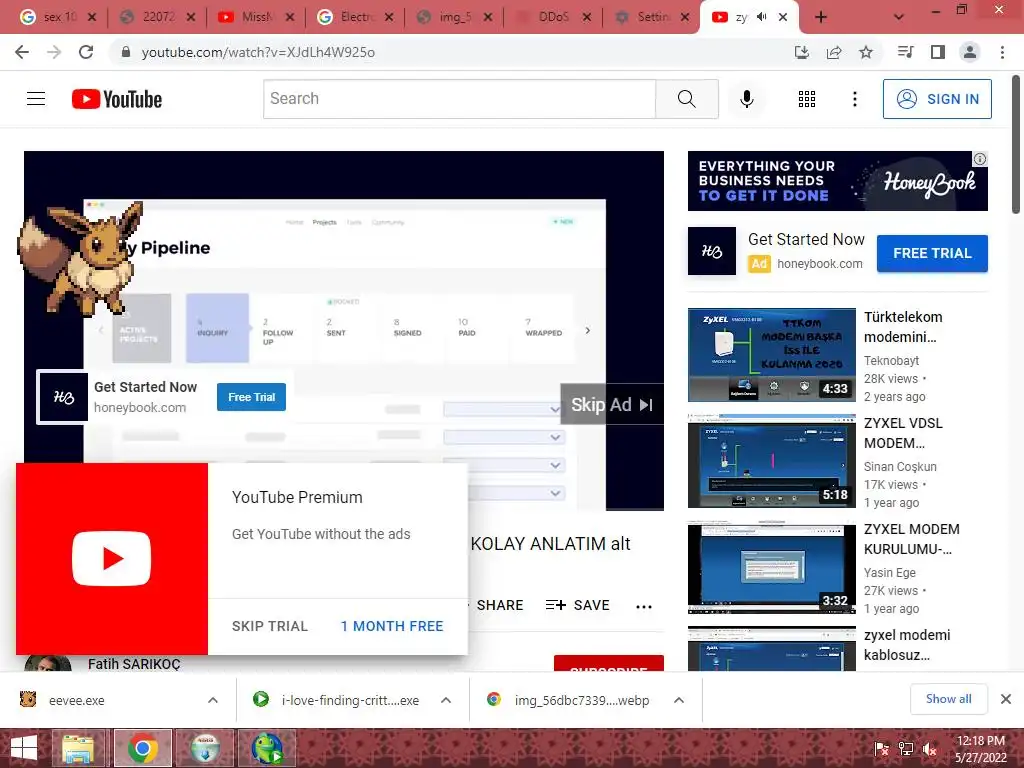Open ZYXEL MODEM KURULUMU video thumbnail

point(771,567)
